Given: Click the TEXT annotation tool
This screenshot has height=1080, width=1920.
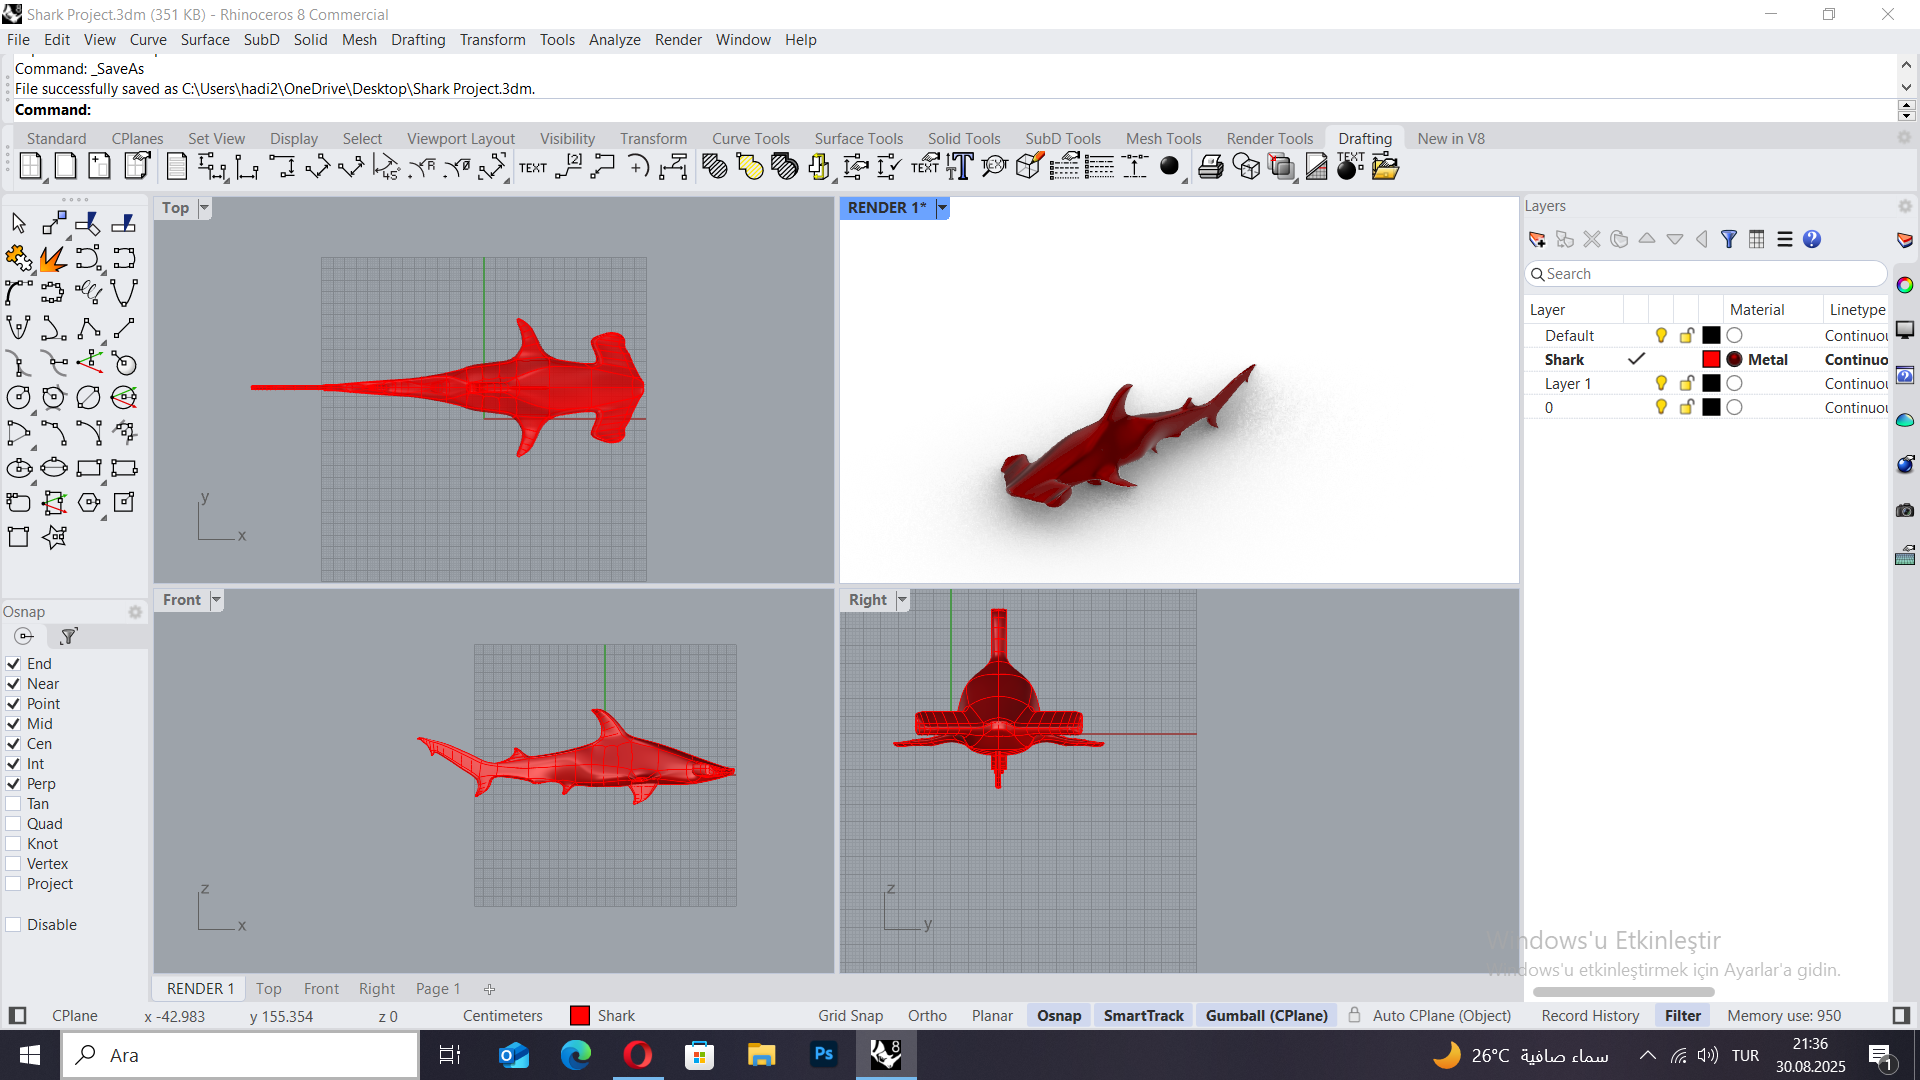Looking at the screenshot, I should [x=533, y=167].
